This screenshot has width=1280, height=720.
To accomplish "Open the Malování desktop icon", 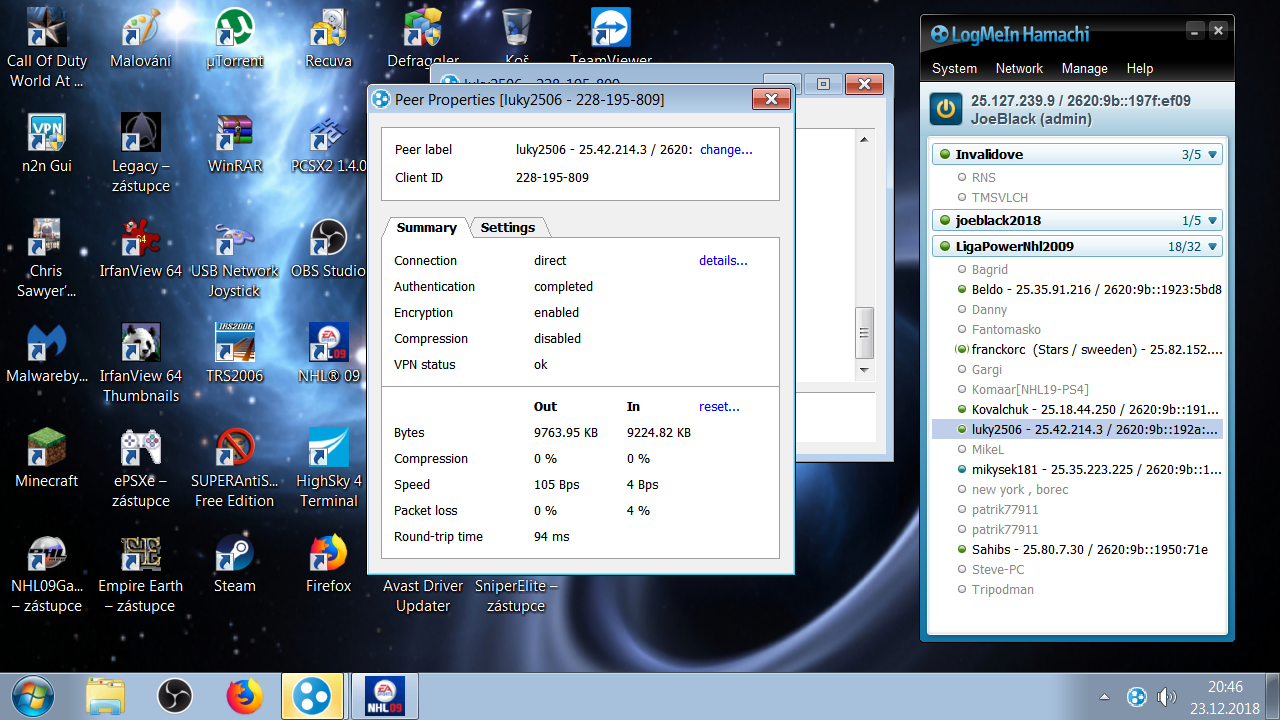I will click(x=140, y=38).
